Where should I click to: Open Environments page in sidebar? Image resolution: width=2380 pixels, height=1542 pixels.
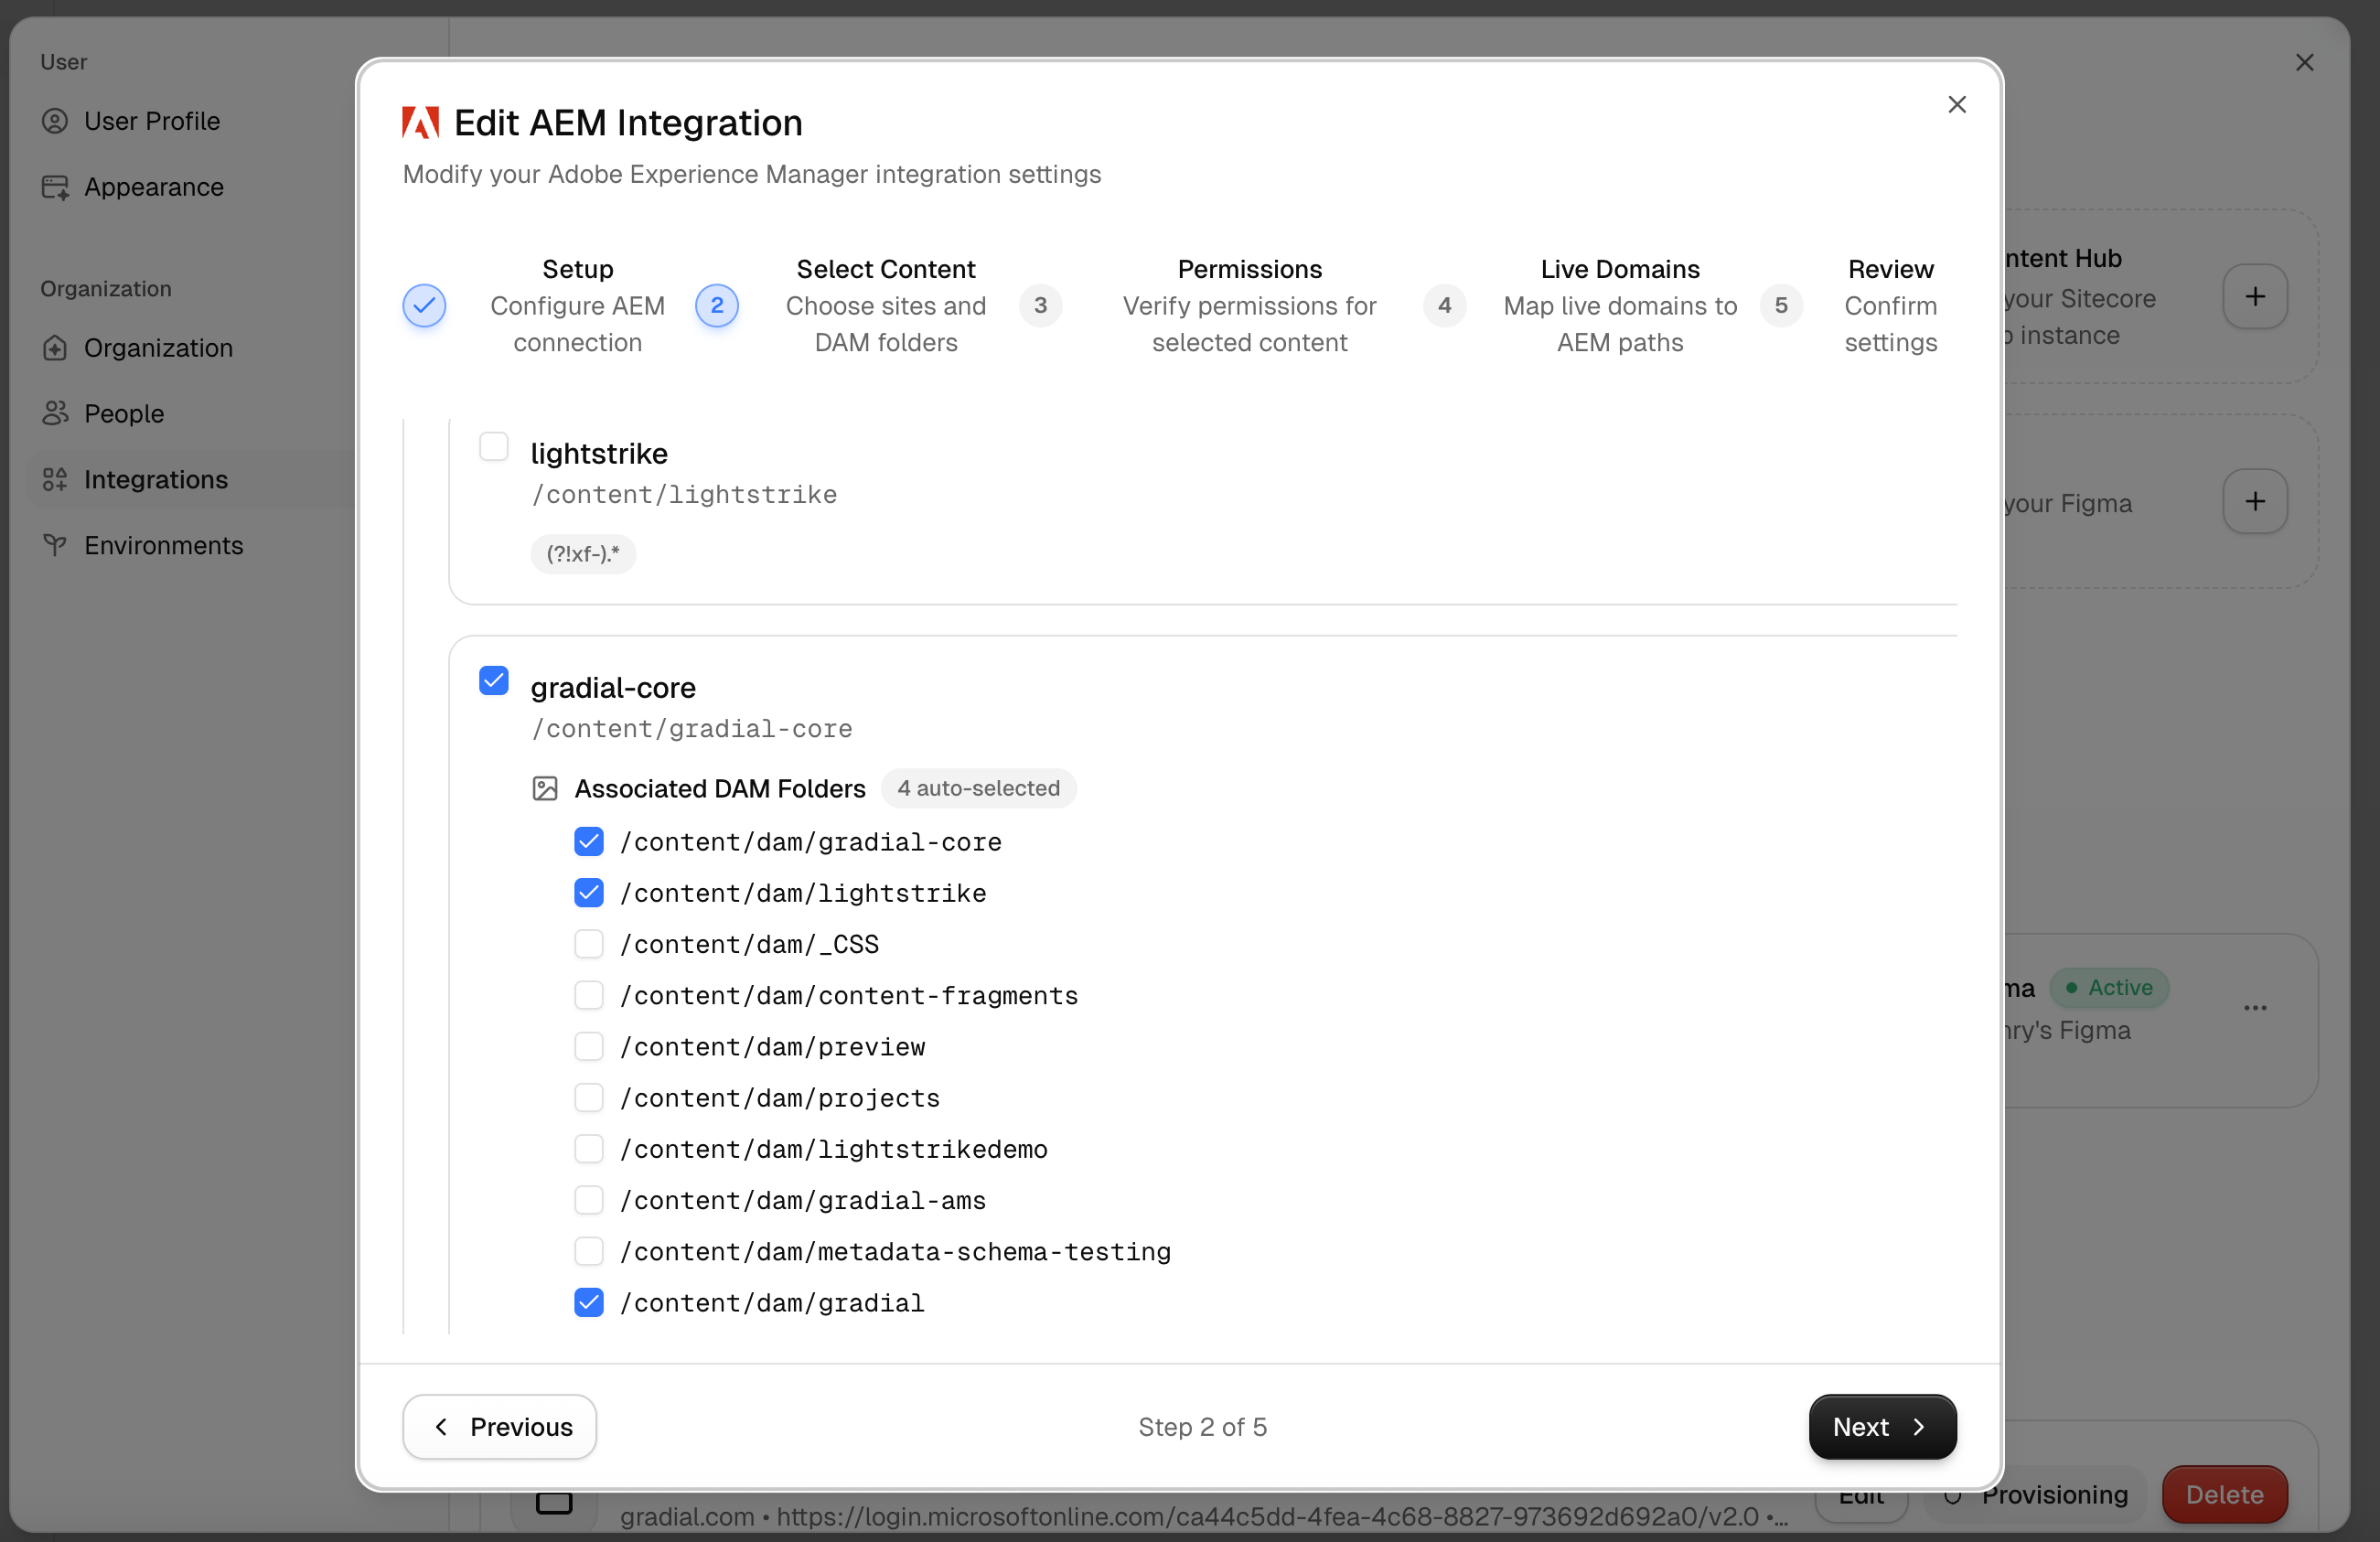[163, 545]
